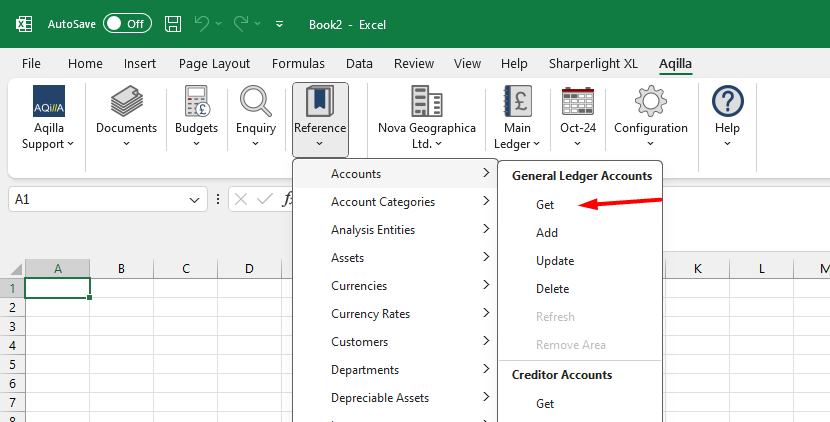Select column B header
830x422 pixels.
121,269
